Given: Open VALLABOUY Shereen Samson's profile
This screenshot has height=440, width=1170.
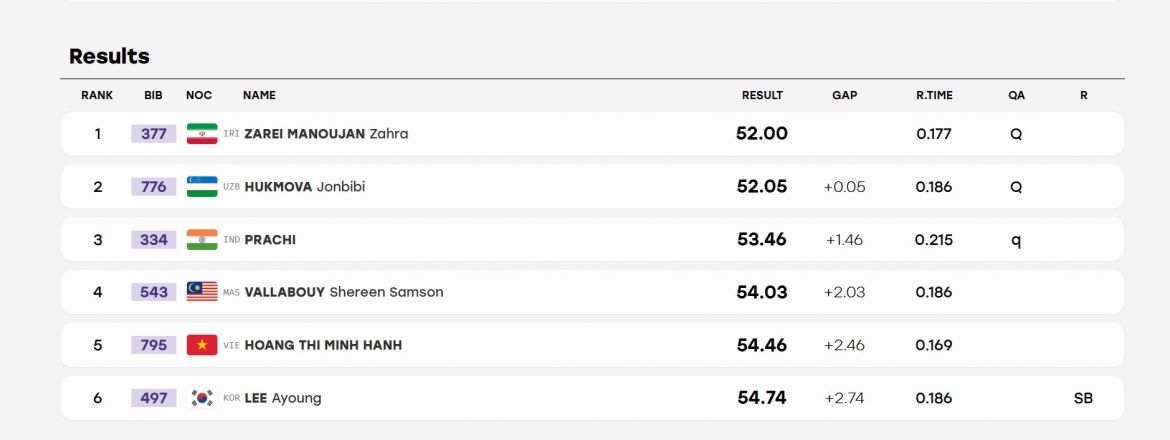Looking at the screenshot, I should point(344,292).
